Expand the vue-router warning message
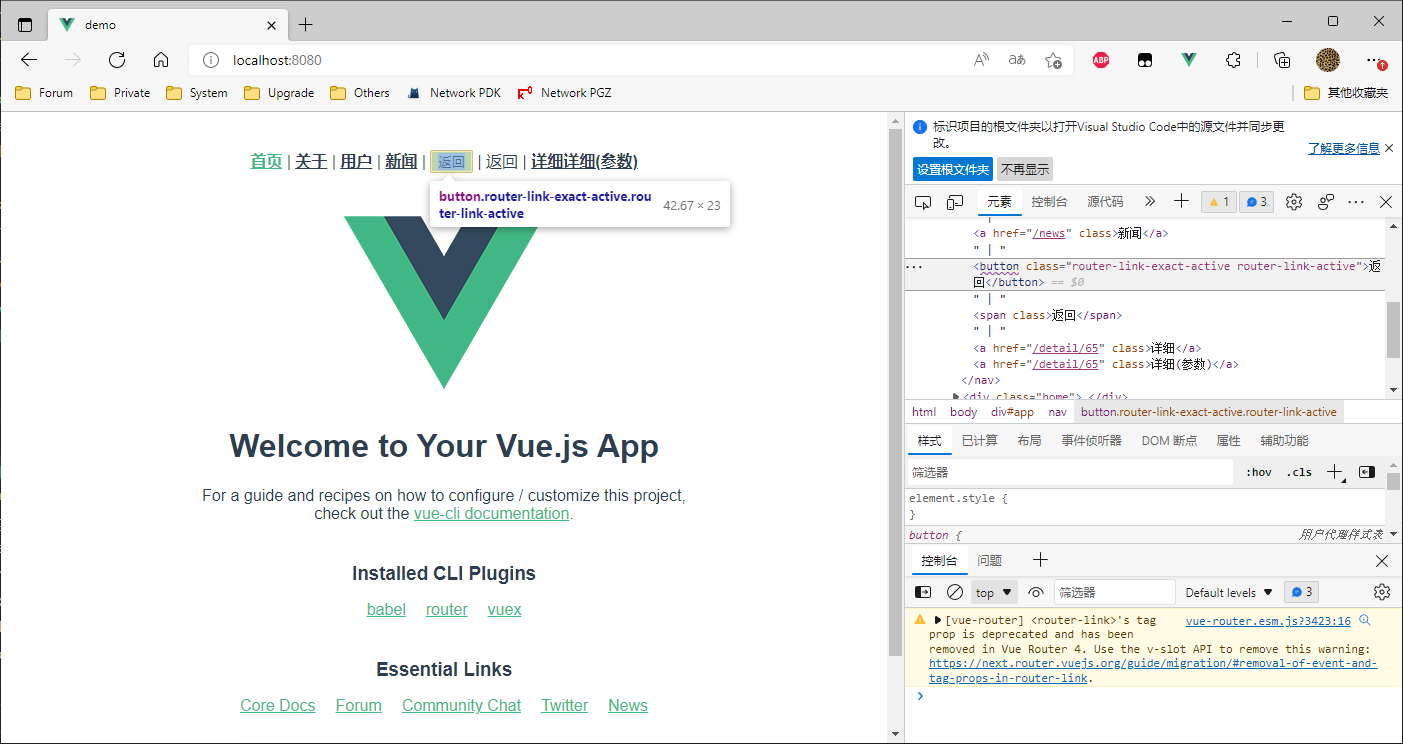Viewport: 1403px width, 744px height. click(x=937, y=621)
